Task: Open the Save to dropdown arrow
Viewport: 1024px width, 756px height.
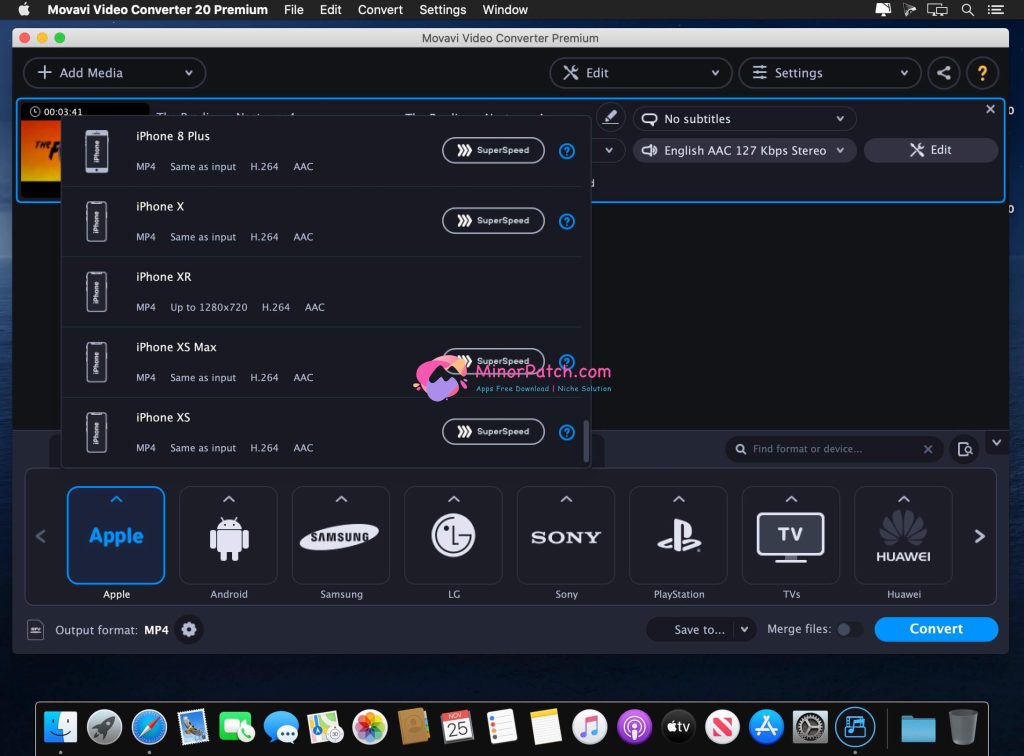Action: point(744,629)
